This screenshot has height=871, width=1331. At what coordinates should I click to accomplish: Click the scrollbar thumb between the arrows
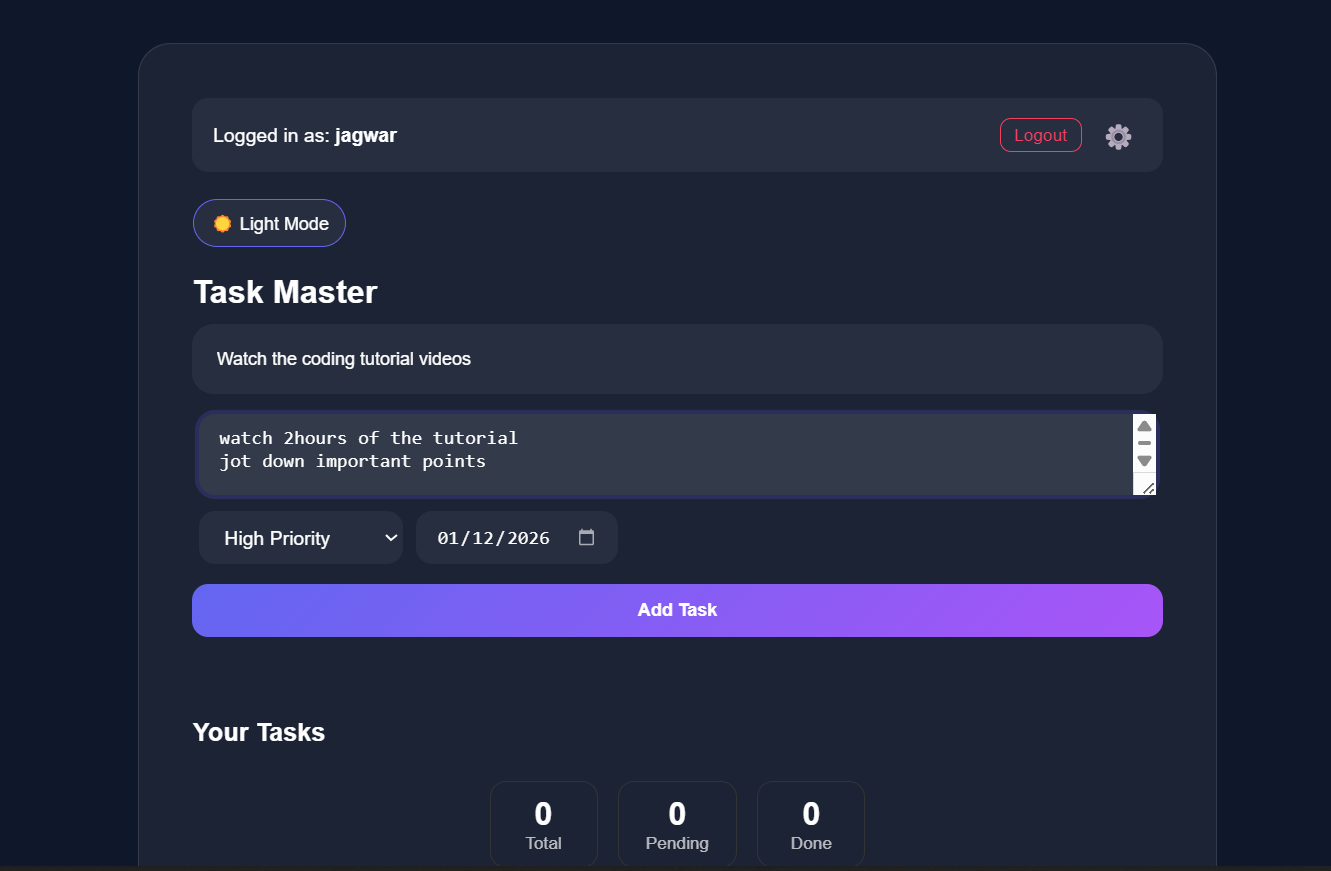[x=1144, y=442]
